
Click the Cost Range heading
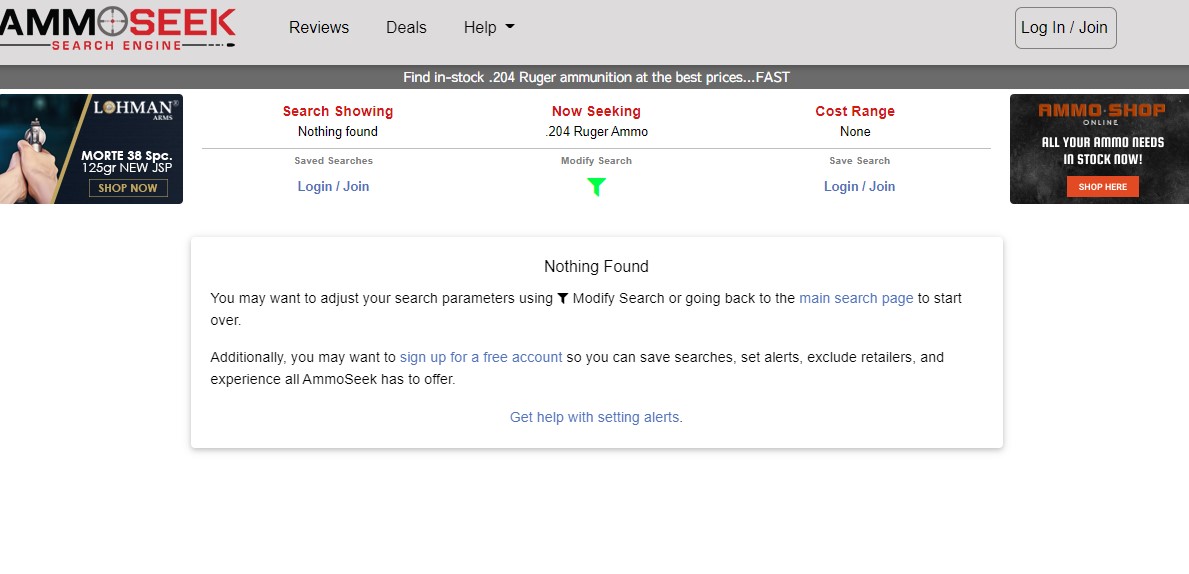(855, 111)
